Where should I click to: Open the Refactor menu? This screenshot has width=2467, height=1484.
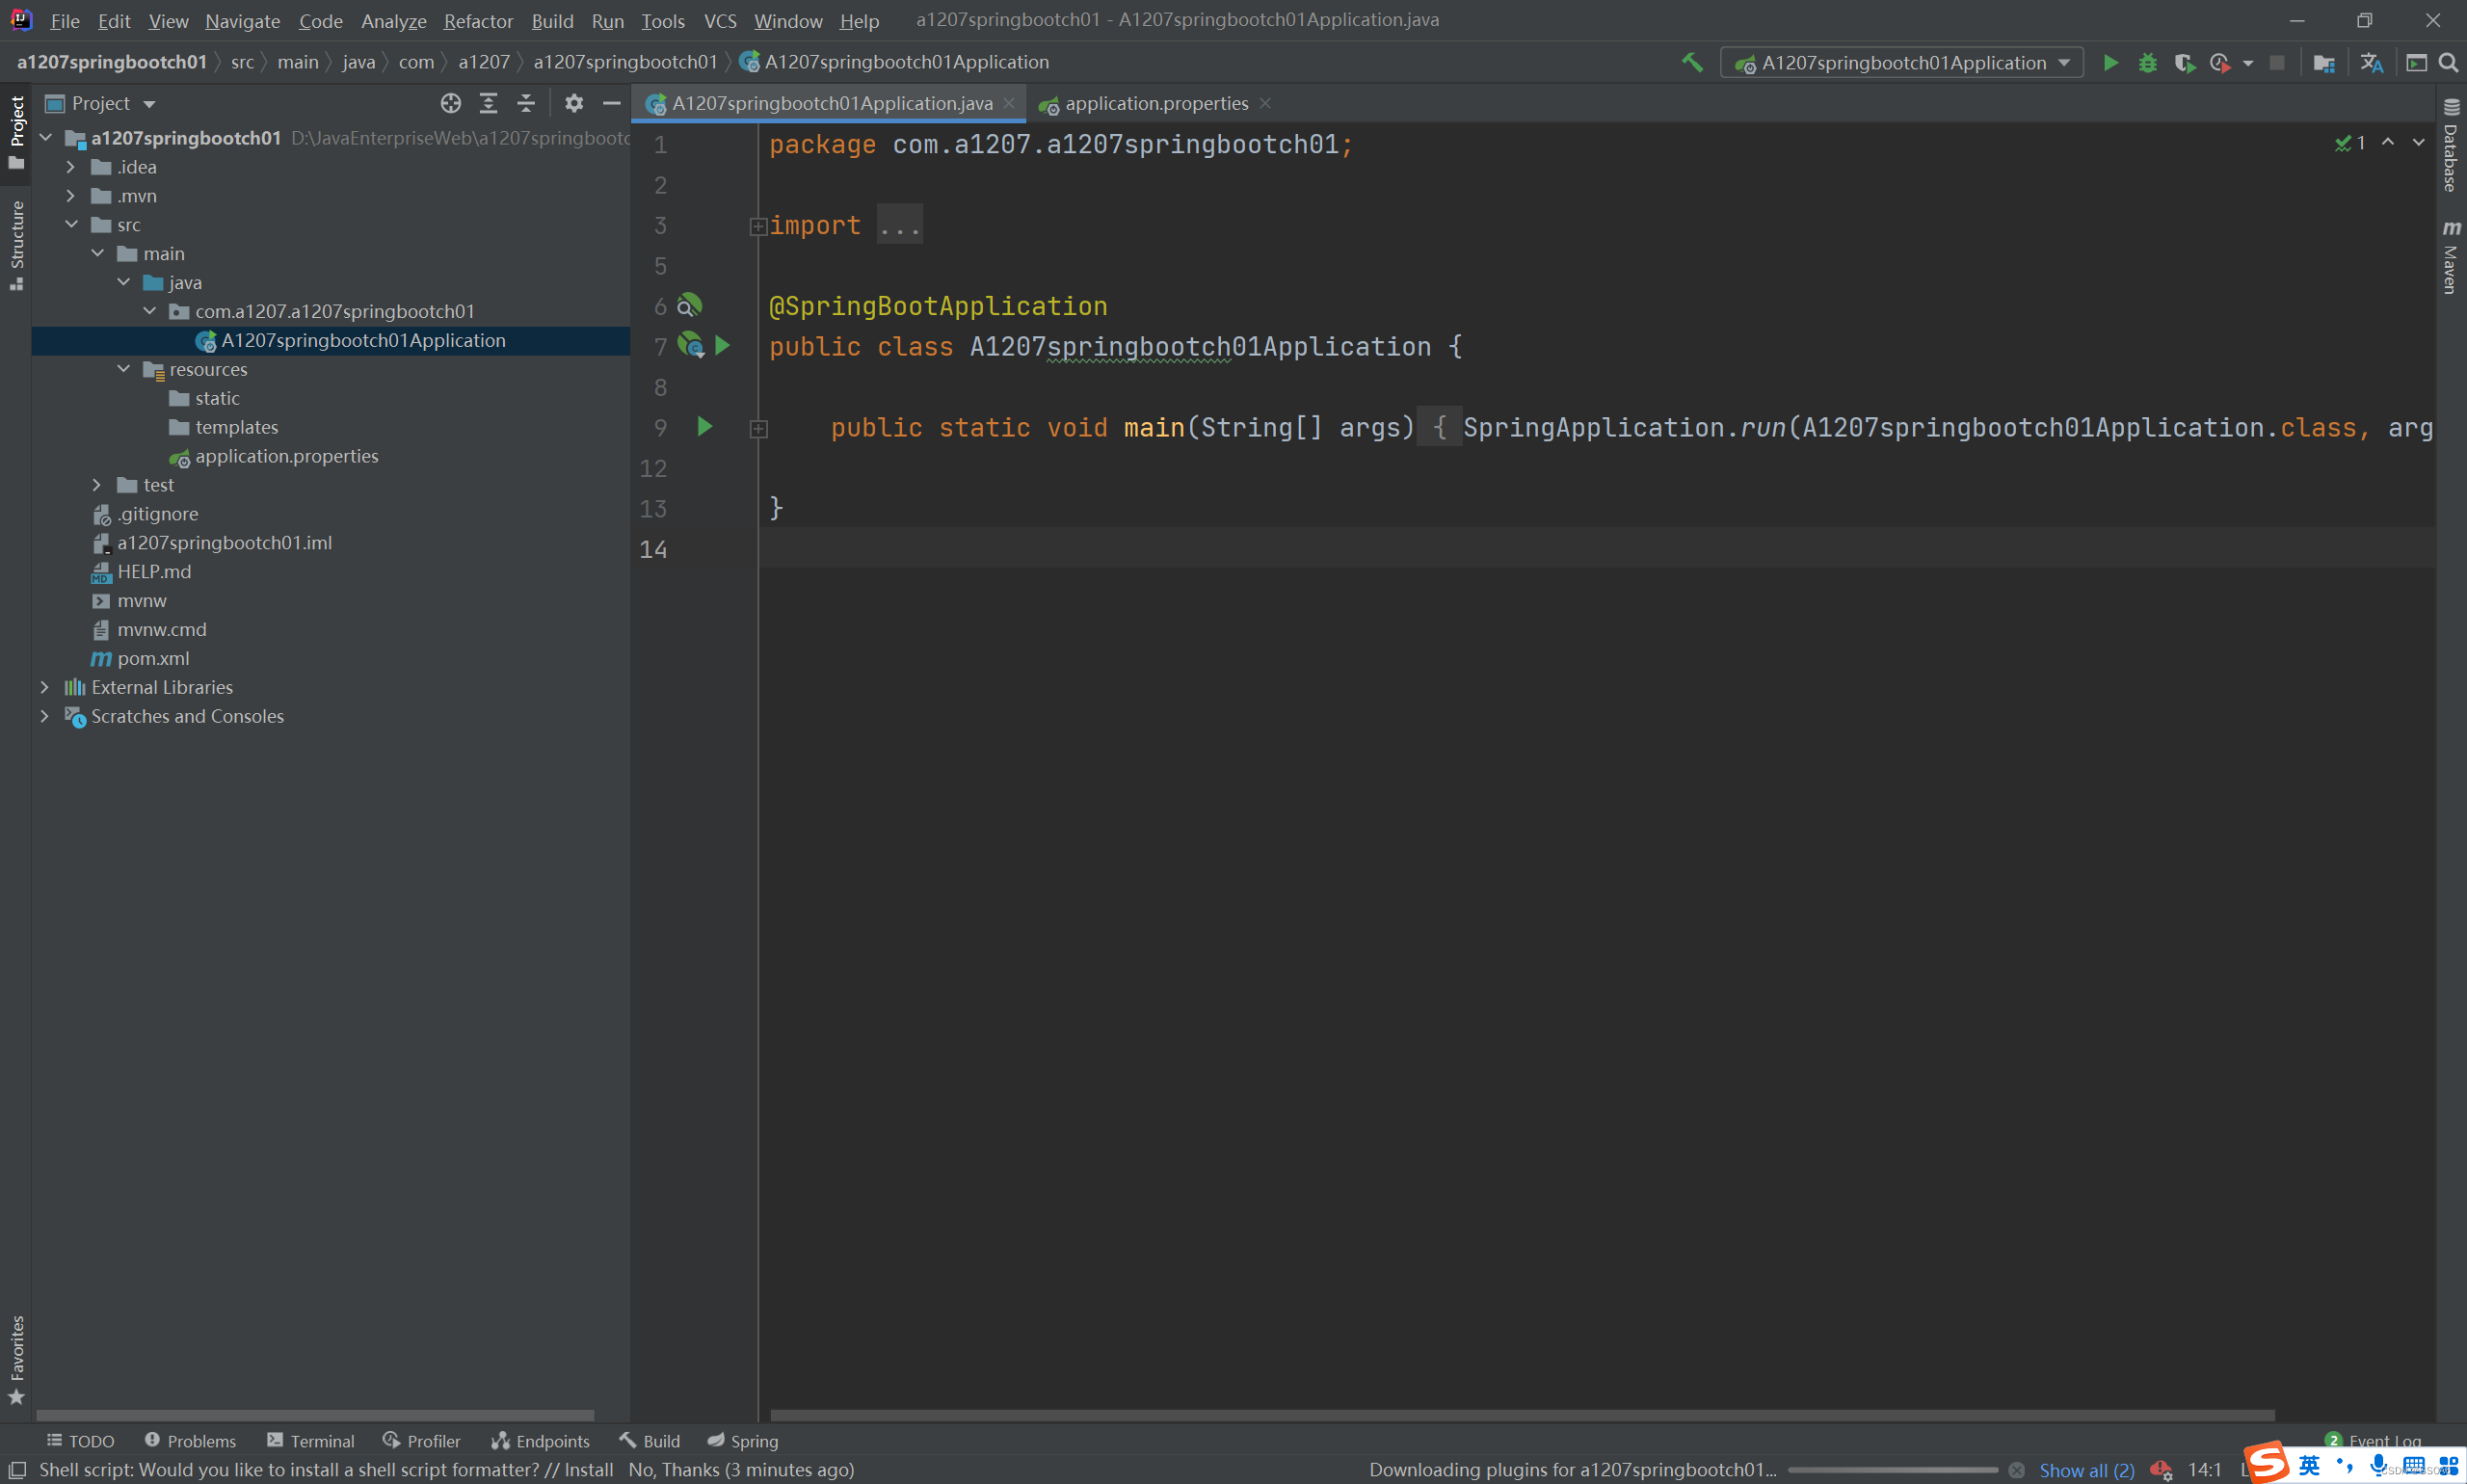click(477, 21)
